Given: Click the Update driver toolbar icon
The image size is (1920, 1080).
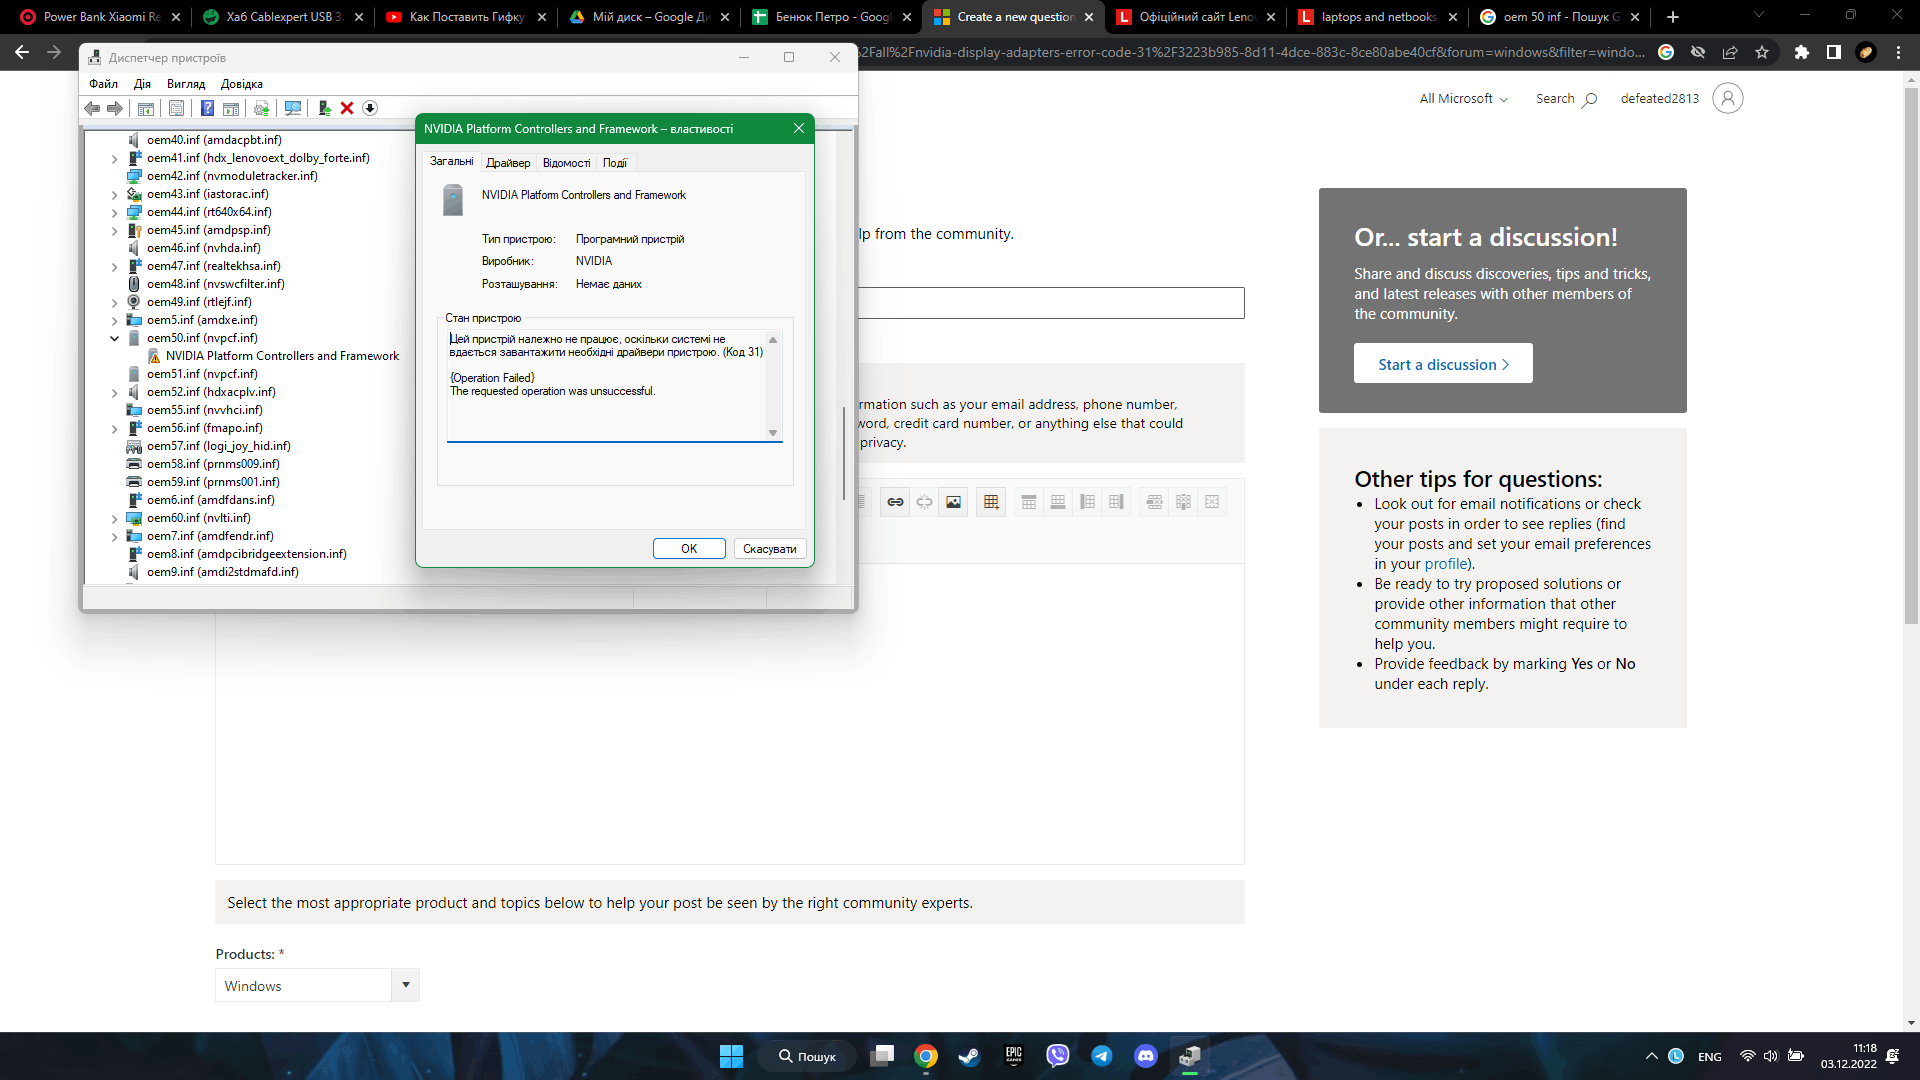Looking at the screenshot, I should [324, 108].
